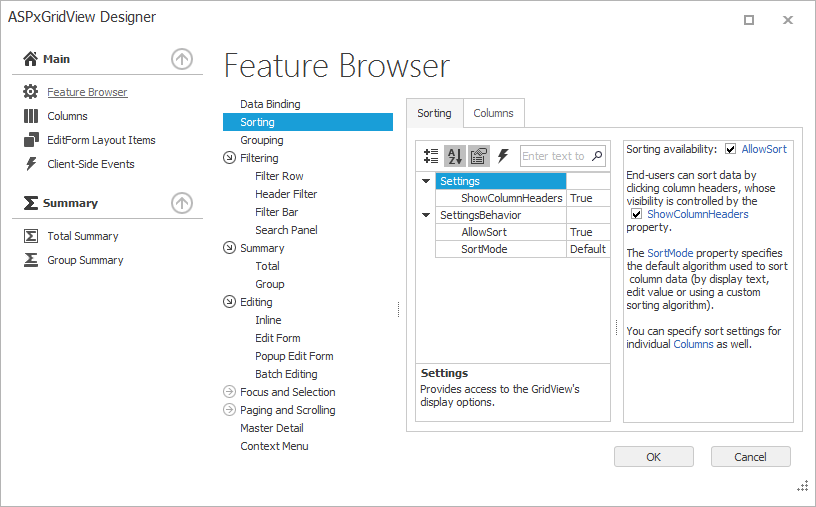Click the Columns hyperlink in description

tap(693, 344)
